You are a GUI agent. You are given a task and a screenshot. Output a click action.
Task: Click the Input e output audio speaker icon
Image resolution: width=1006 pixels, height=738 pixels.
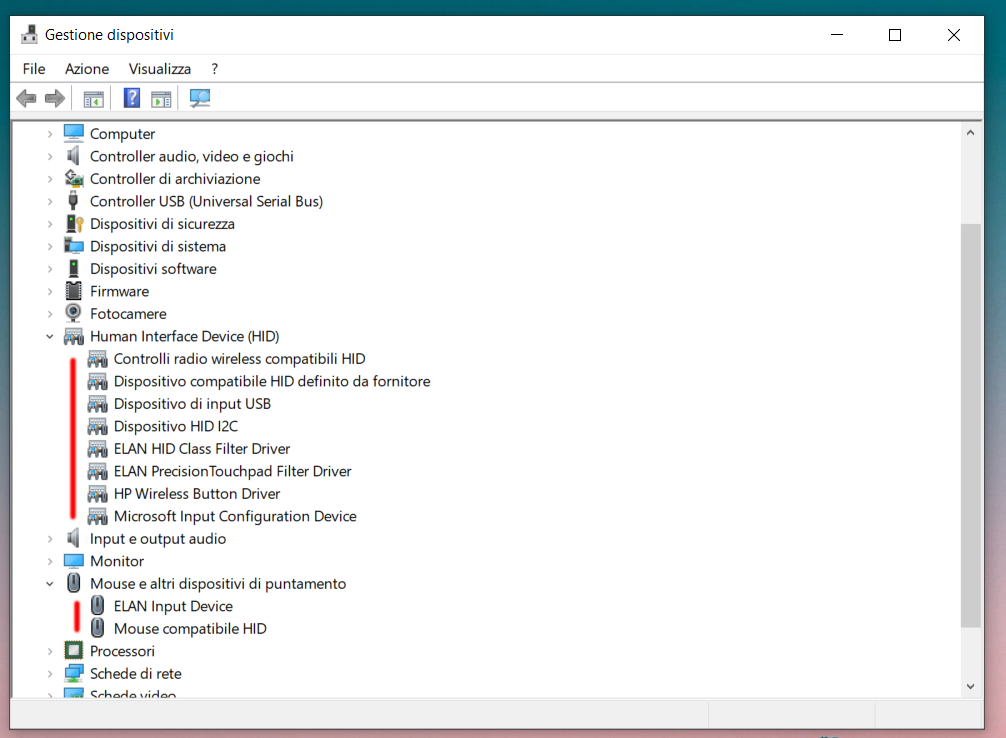[x=74, y=538]
